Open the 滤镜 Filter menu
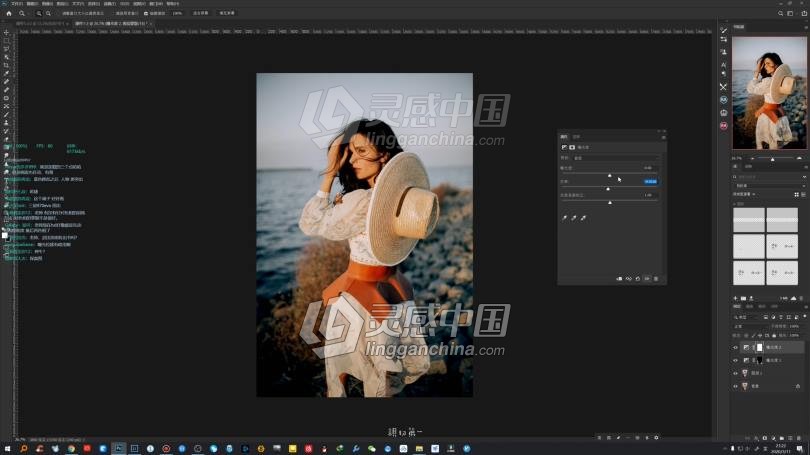Image resolution: width=810 pixels, height=455 pixels. coord(109,4)
